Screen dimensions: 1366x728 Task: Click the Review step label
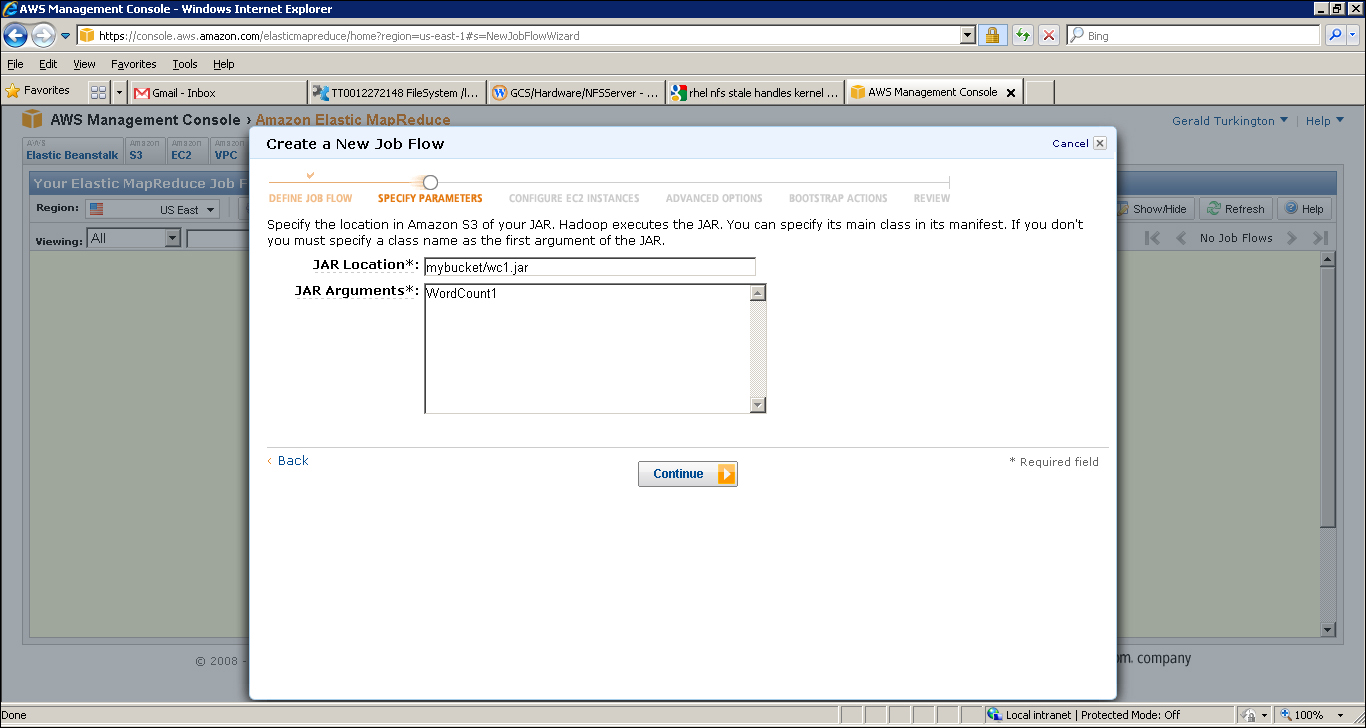tap(932, 198)
